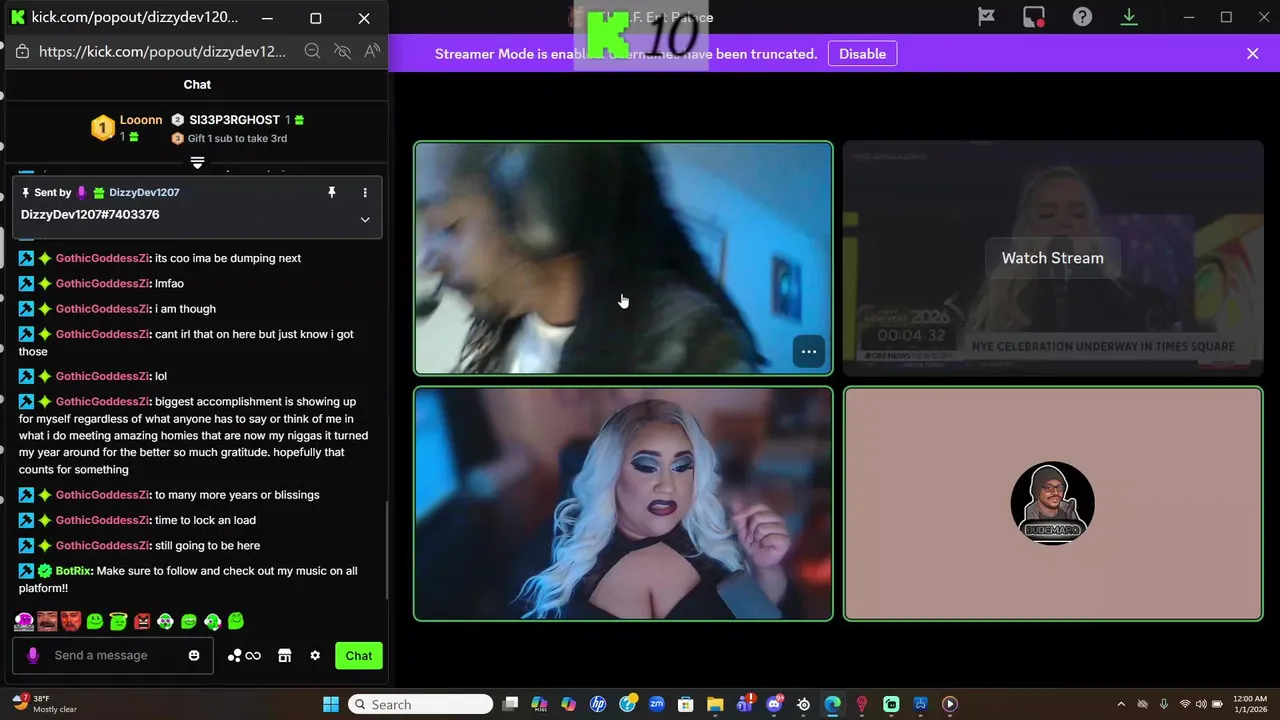Open the Windows Start menu
1280x720 pixels.
tap(331, 704)
